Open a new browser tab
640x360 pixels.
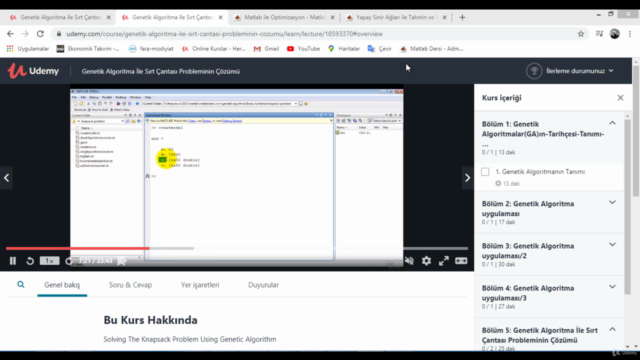point(462,18)
